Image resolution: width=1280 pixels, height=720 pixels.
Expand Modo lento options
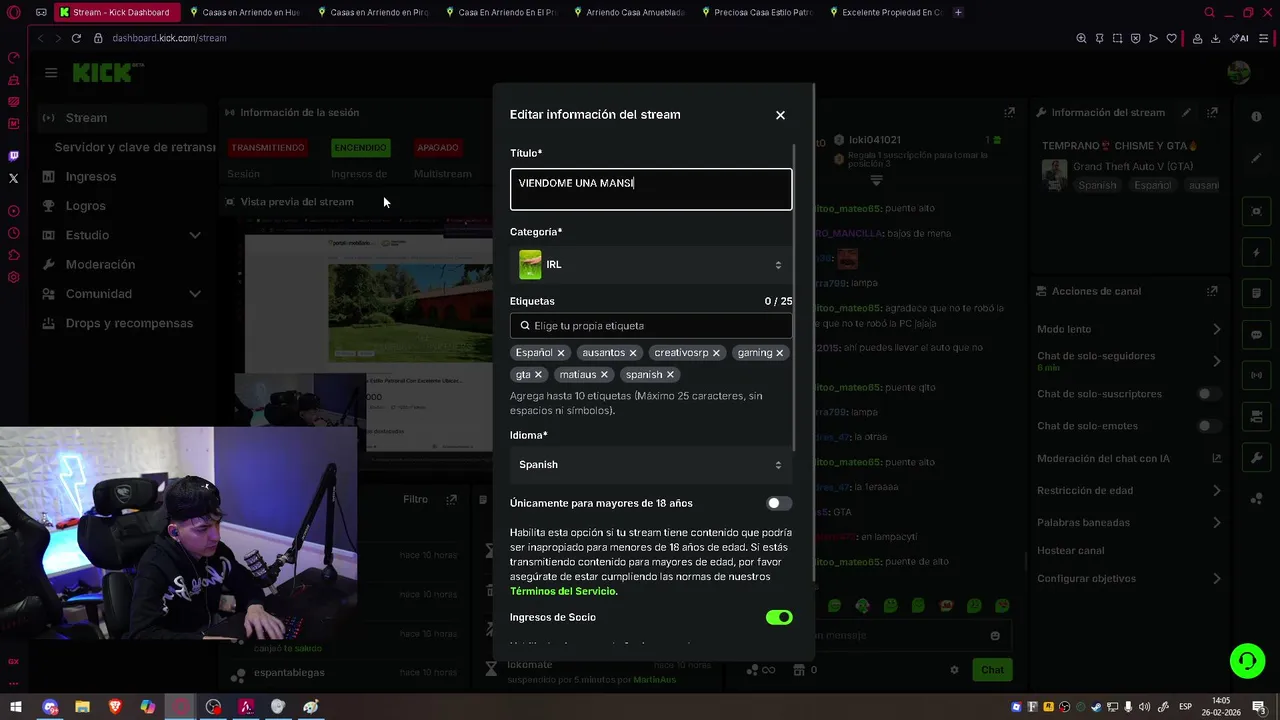[1217, 329]
